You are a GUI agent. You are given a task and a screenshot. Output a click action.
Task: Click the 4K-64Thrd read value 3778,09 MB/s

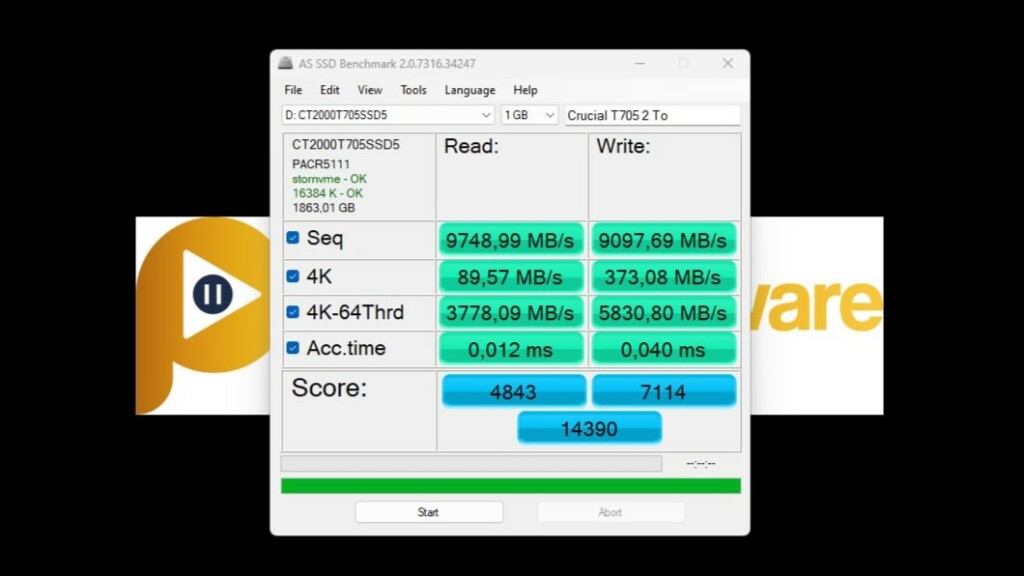[510, 313]
